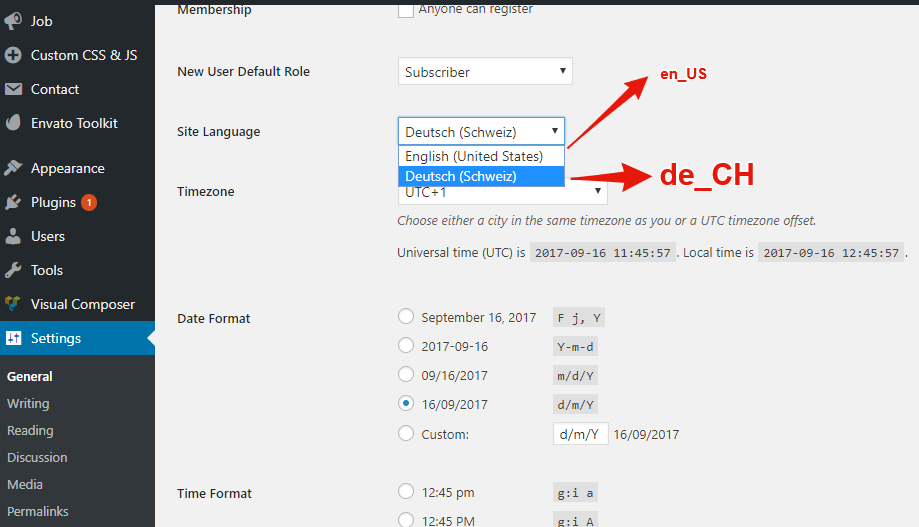Screen dimensions: 919x527
Task: Click the Plugins plug icon
Action: (13, 202)
